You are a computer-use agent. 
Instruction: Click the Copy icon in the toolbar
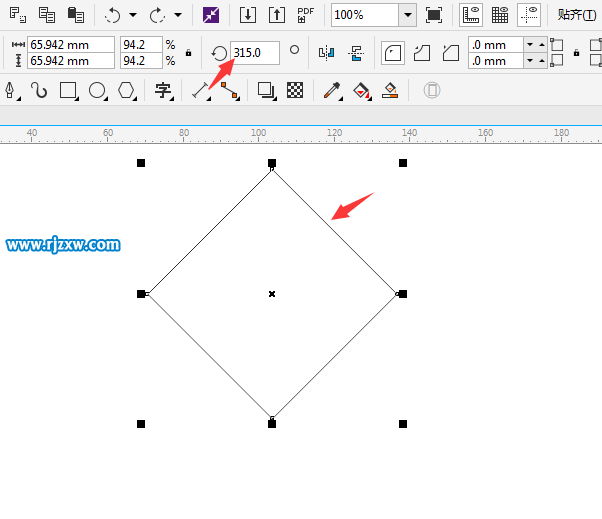click(47, 15)
